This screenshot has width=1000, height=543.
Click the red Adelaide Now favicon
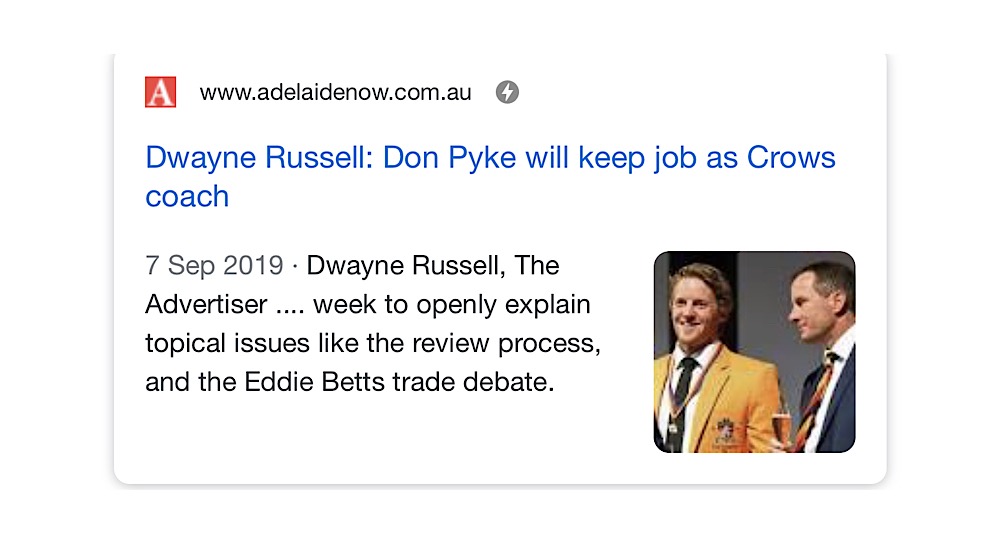[160, 92]
